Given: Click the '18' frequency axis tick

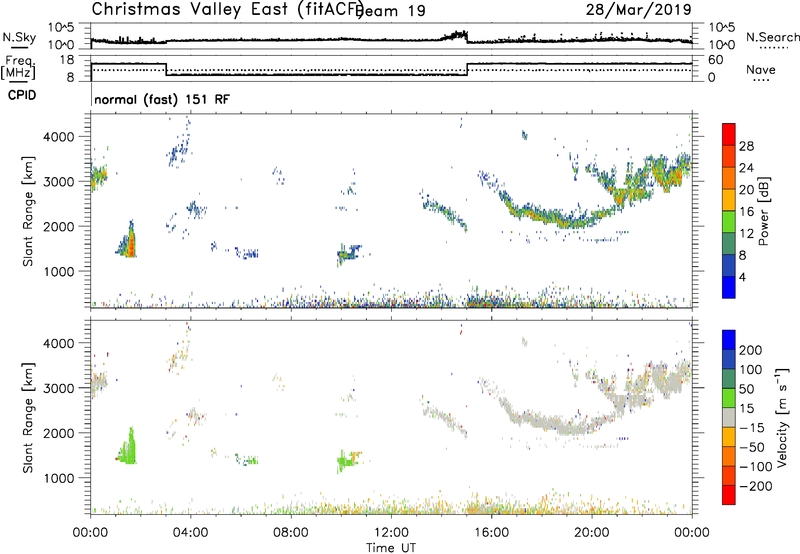Looking at the screenshot, I should point(67,60).
